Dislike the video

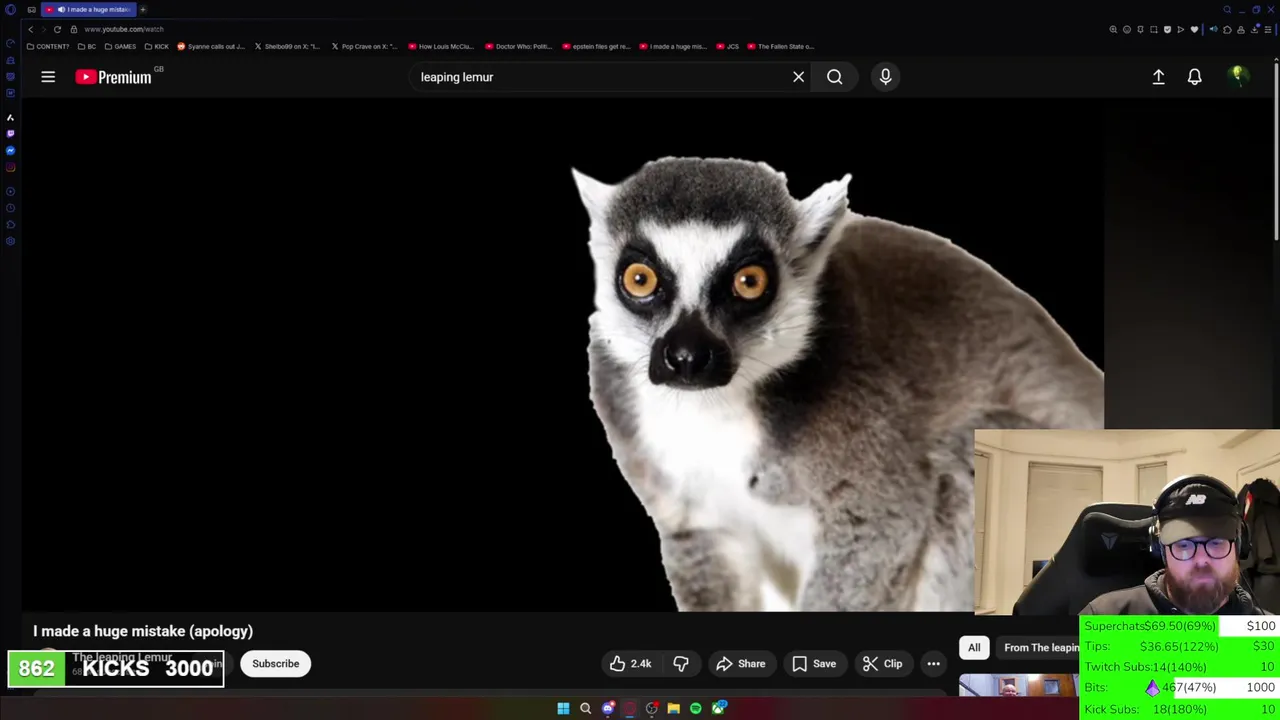(x=681, y=664)
